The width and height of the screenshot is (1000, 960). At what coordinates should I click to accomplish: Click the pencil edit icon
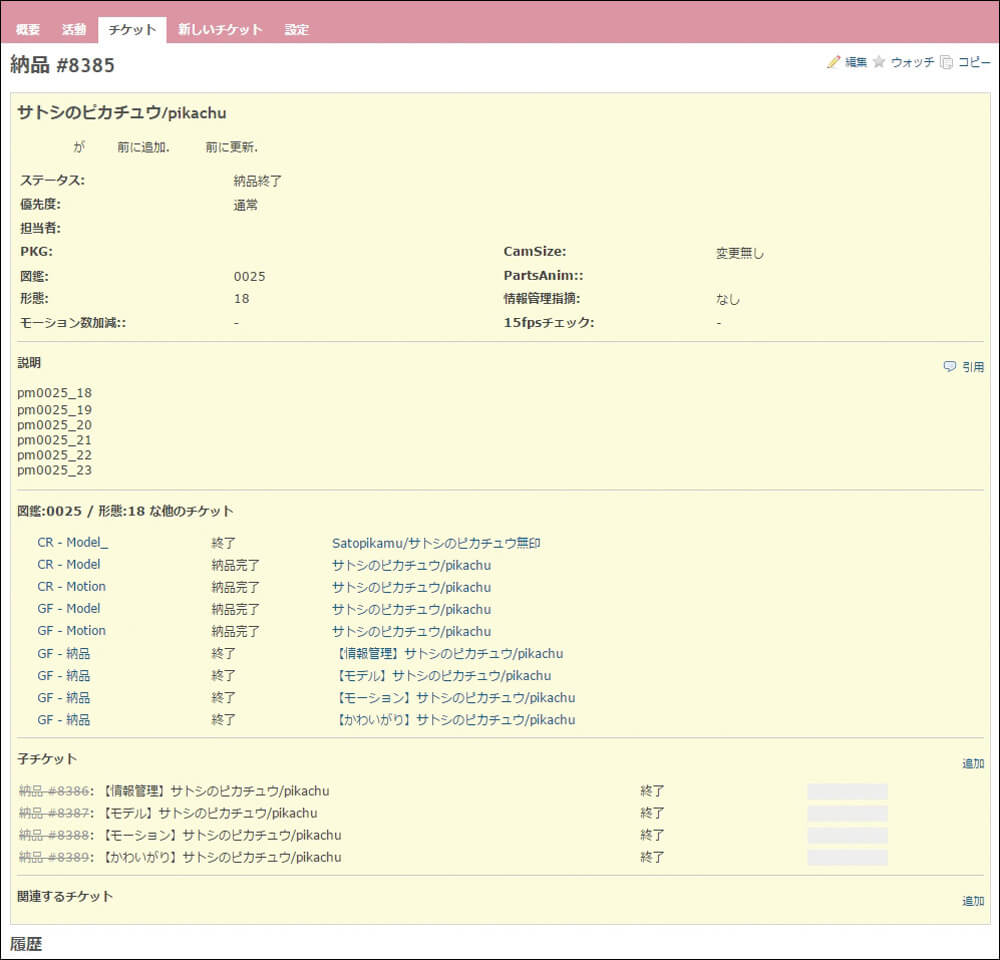[x=833, y=62]
